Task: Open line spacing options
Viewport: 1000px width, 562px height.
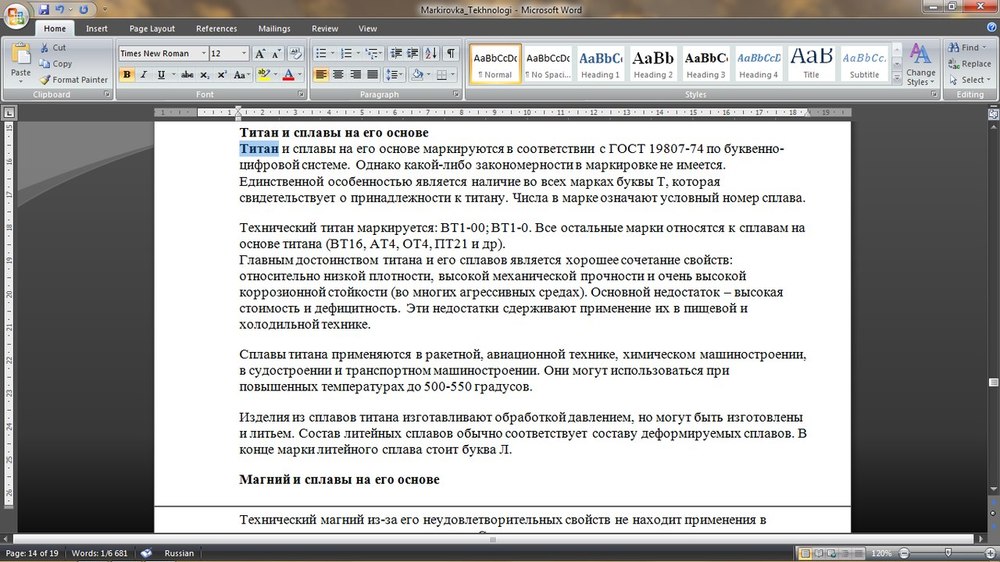Action: 394,75
